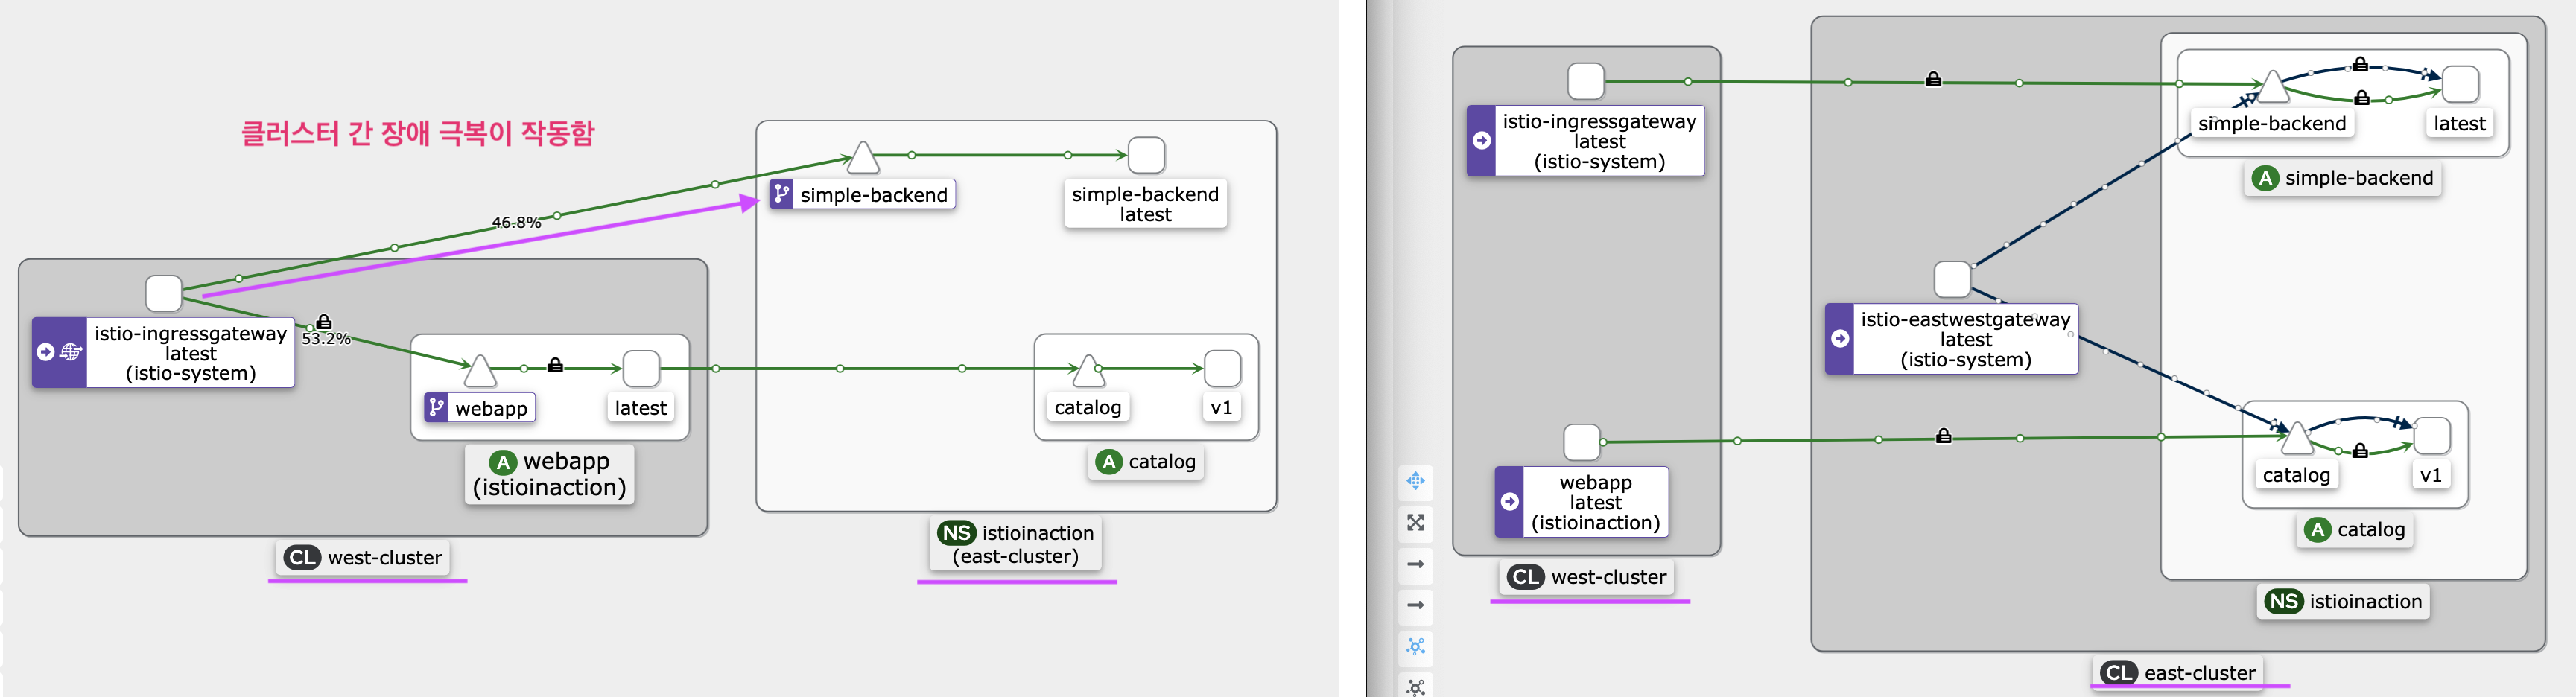
Task: Click CL badge on left west-cluster label
Action: click(x=302, y=557)
